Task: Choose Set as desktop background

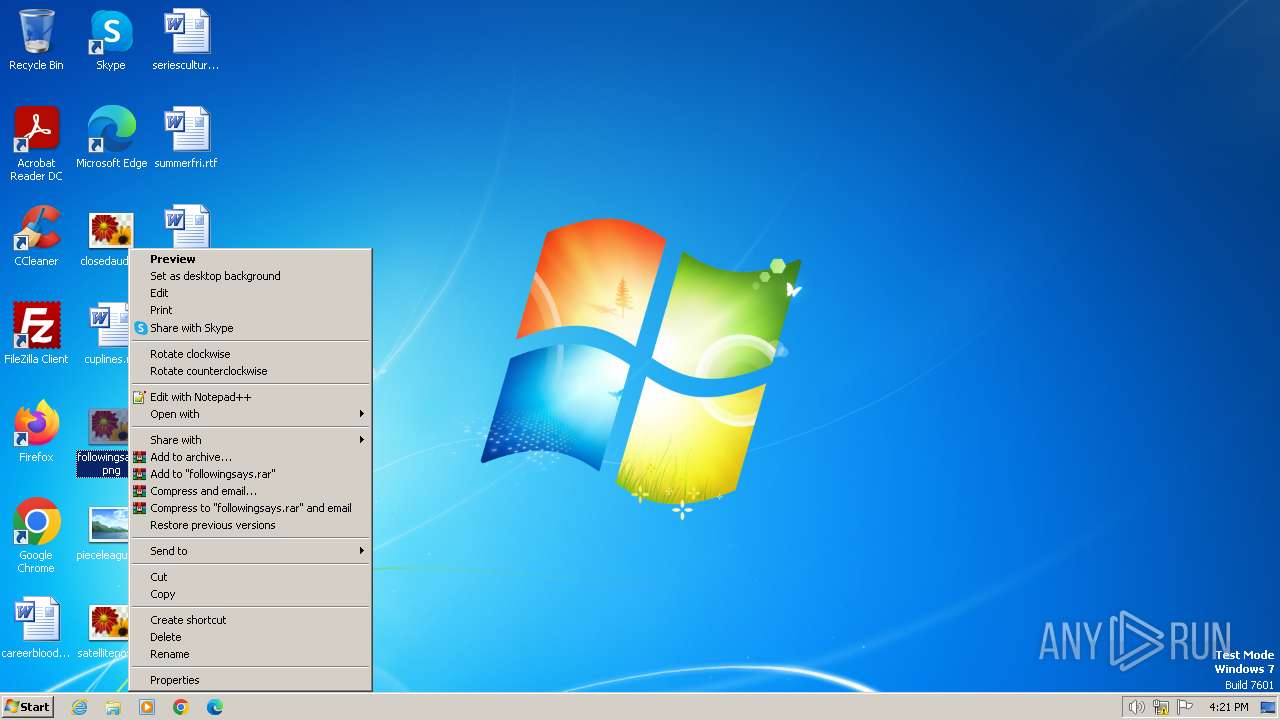Action: click(x=250, y=276)
